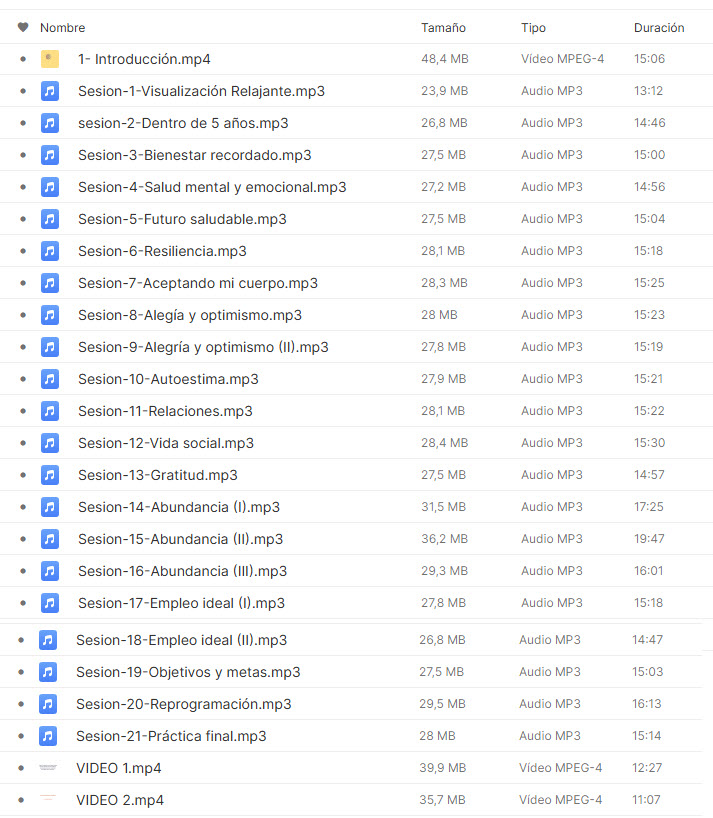Select file name Sesion-18-Empleo ideal (II).mp3

[x=182, y=640]
